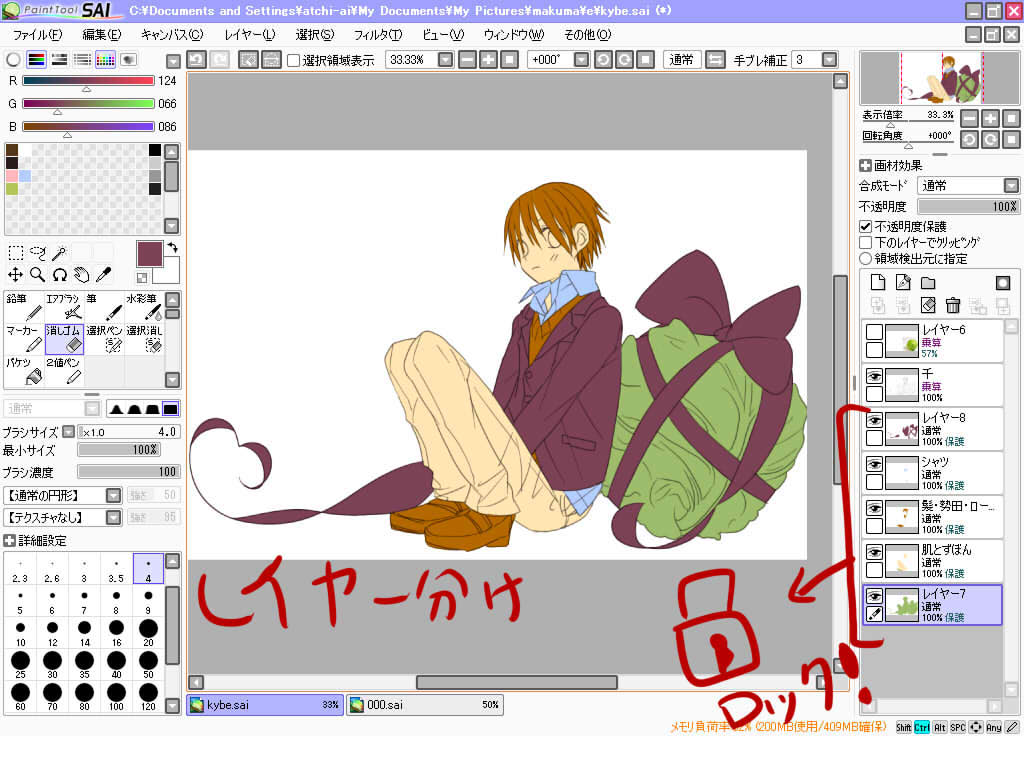The image size is (1024, 768).
Task: Select the 水彩筆 watercolor tool
Action: click(x=144, y=307)
